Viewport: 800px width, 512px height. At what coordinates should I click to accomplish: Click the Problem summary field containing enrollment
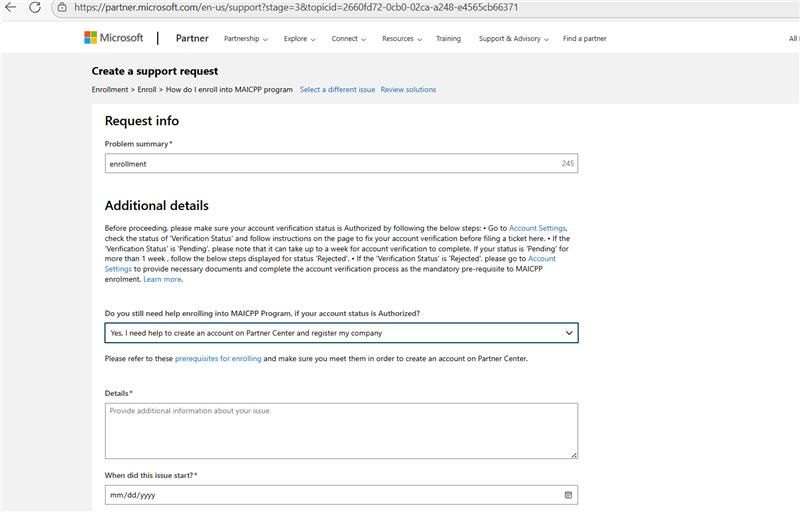[x=341, y=164]
